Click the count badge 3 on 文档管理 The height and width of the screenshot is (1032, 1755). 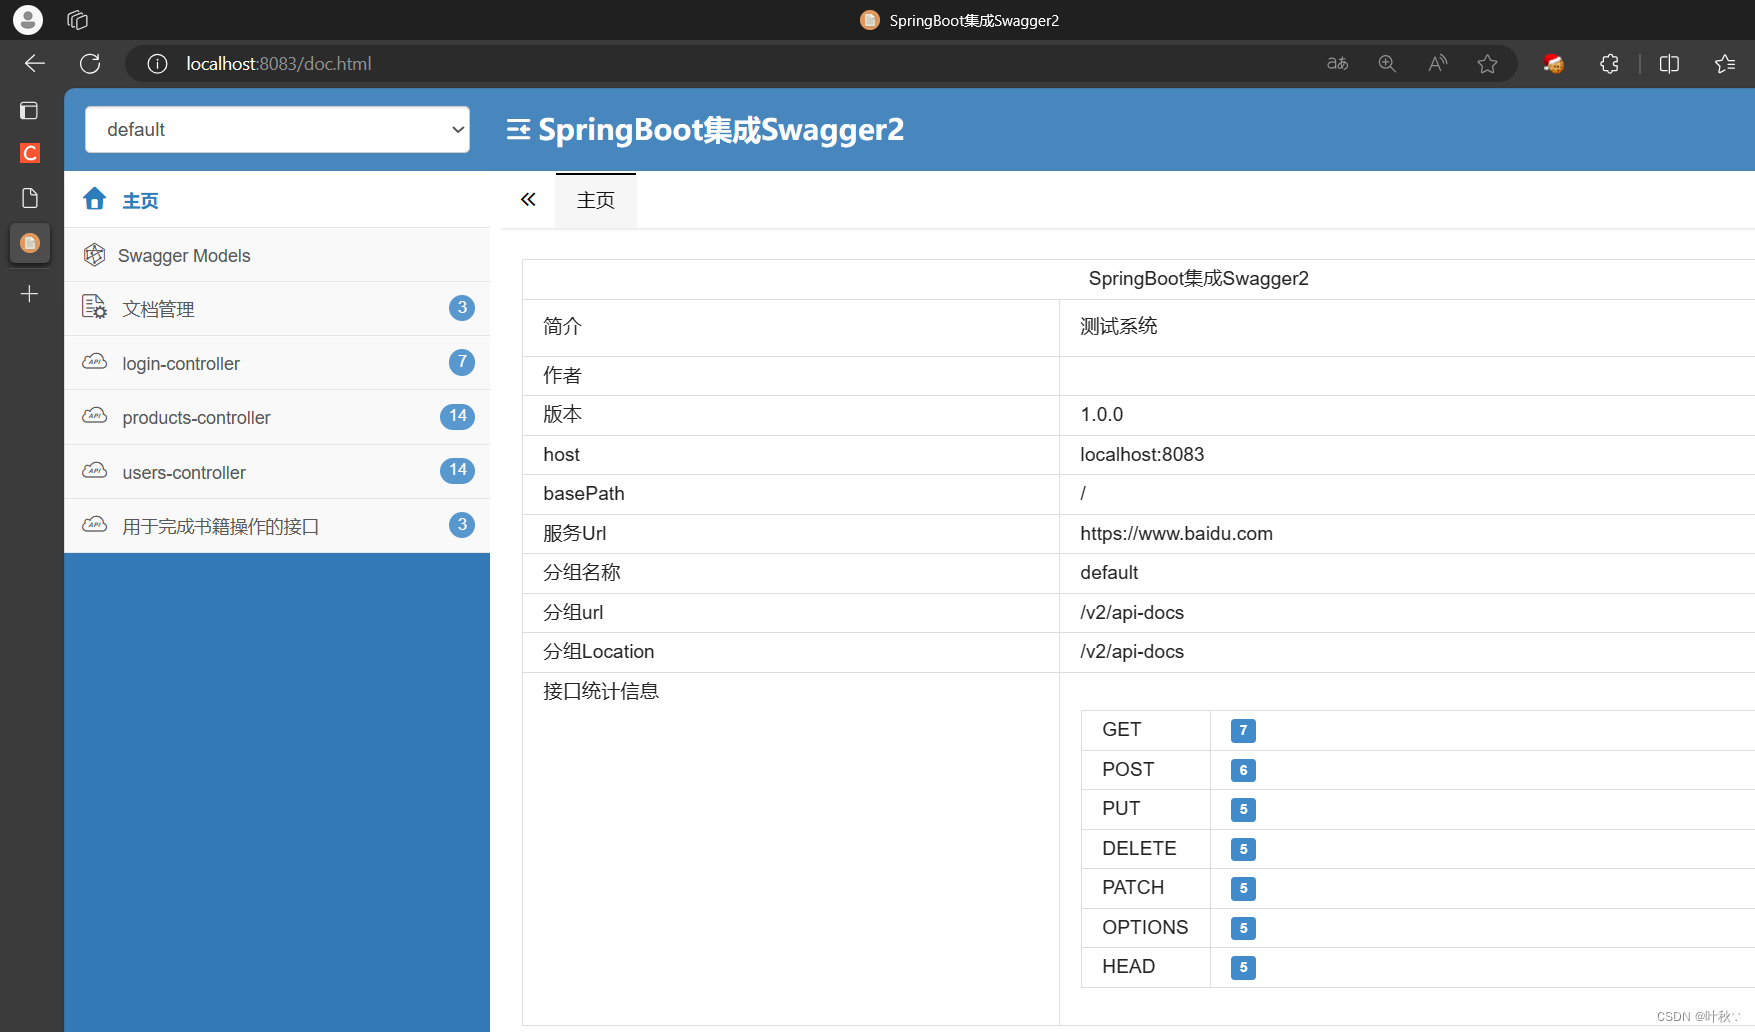462,308
